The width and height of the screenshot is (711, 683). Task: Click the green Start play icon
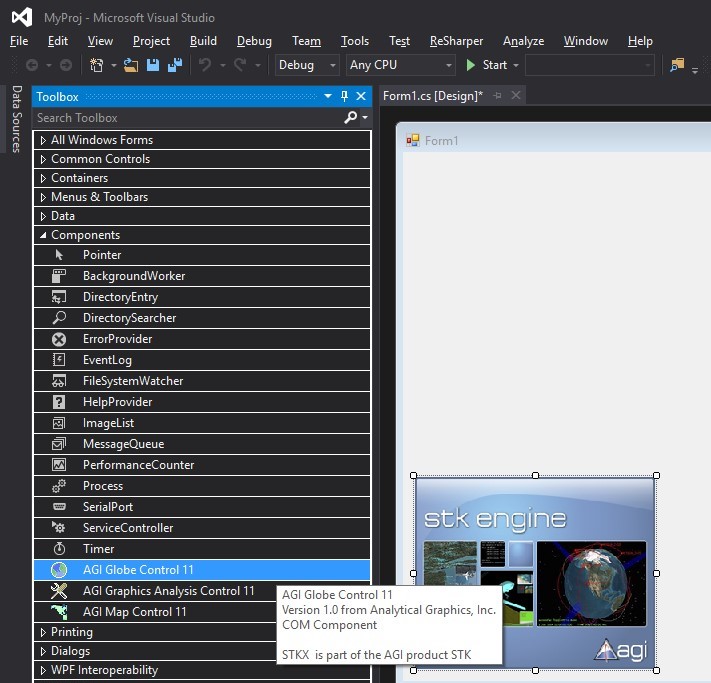pos(471,65)
